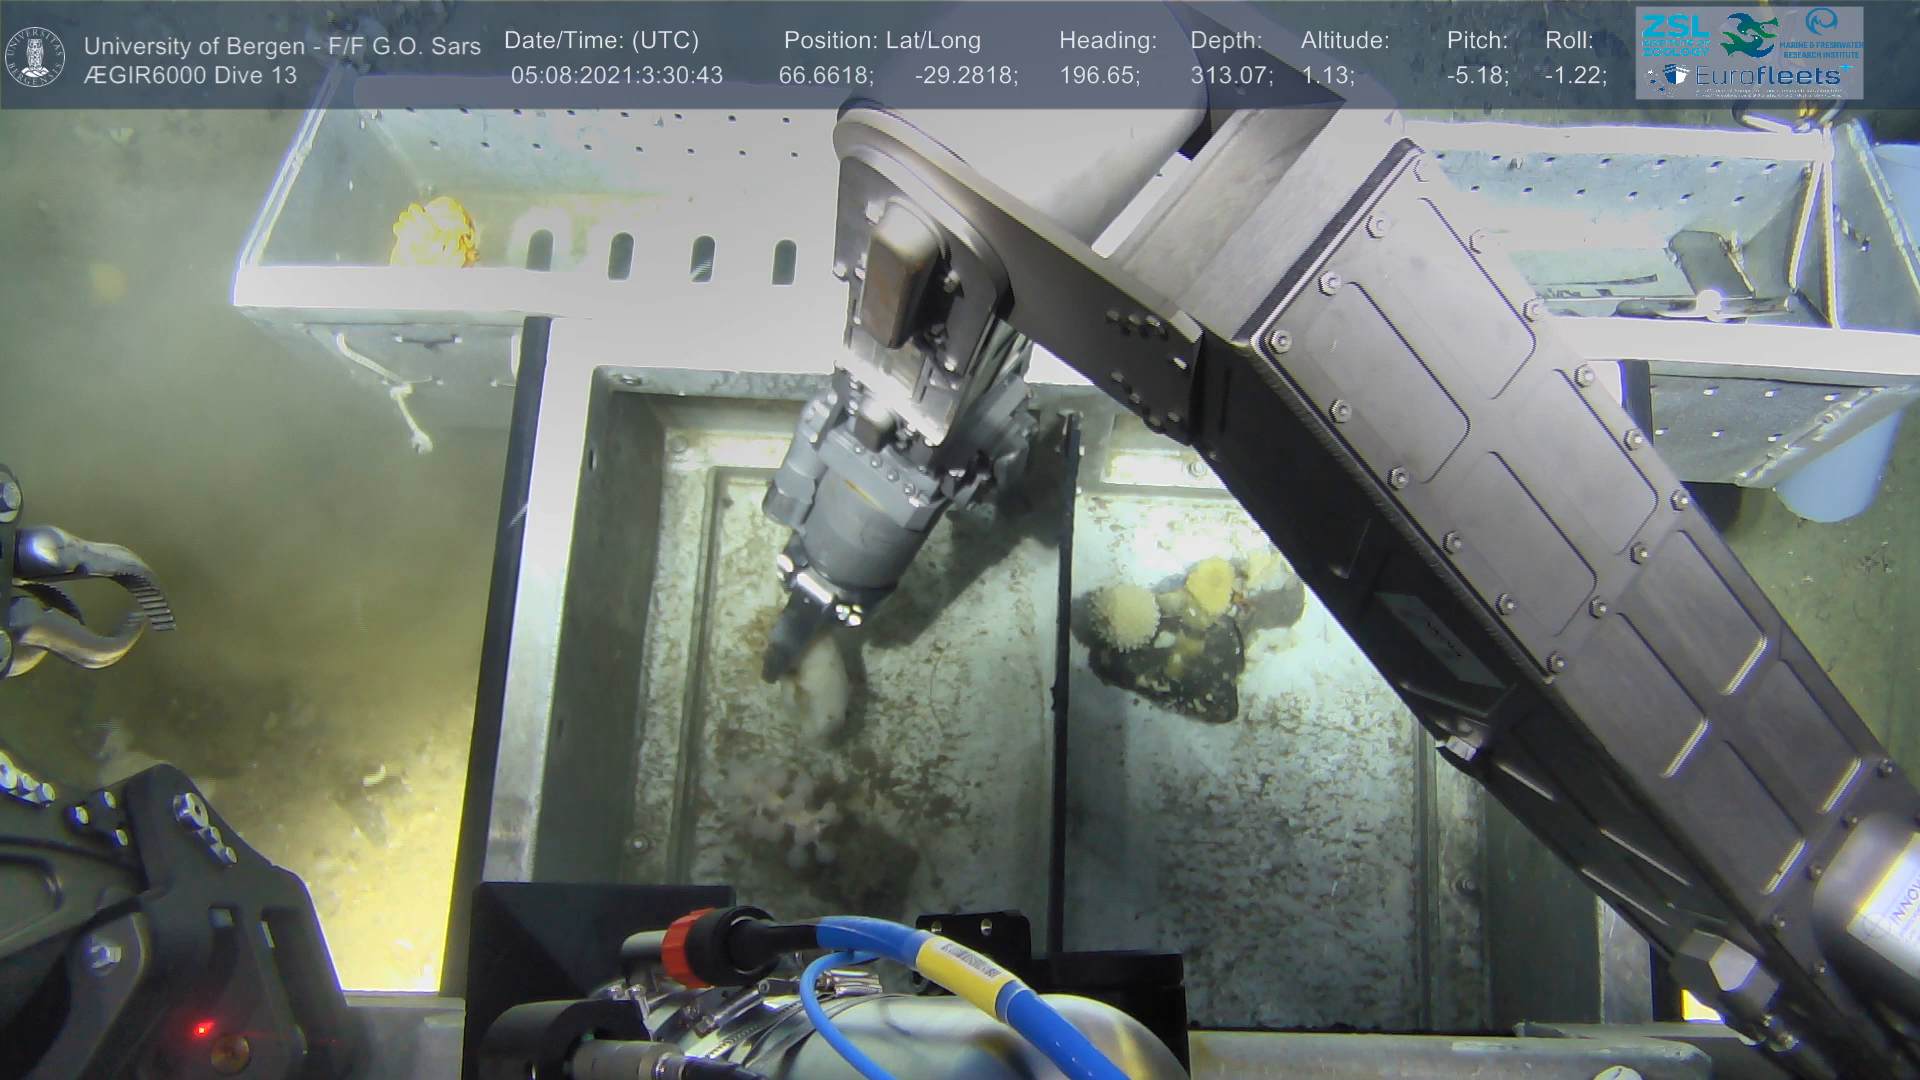Click the Date/Time (UTC) label

pyautogui.click(x=601, y=41)
